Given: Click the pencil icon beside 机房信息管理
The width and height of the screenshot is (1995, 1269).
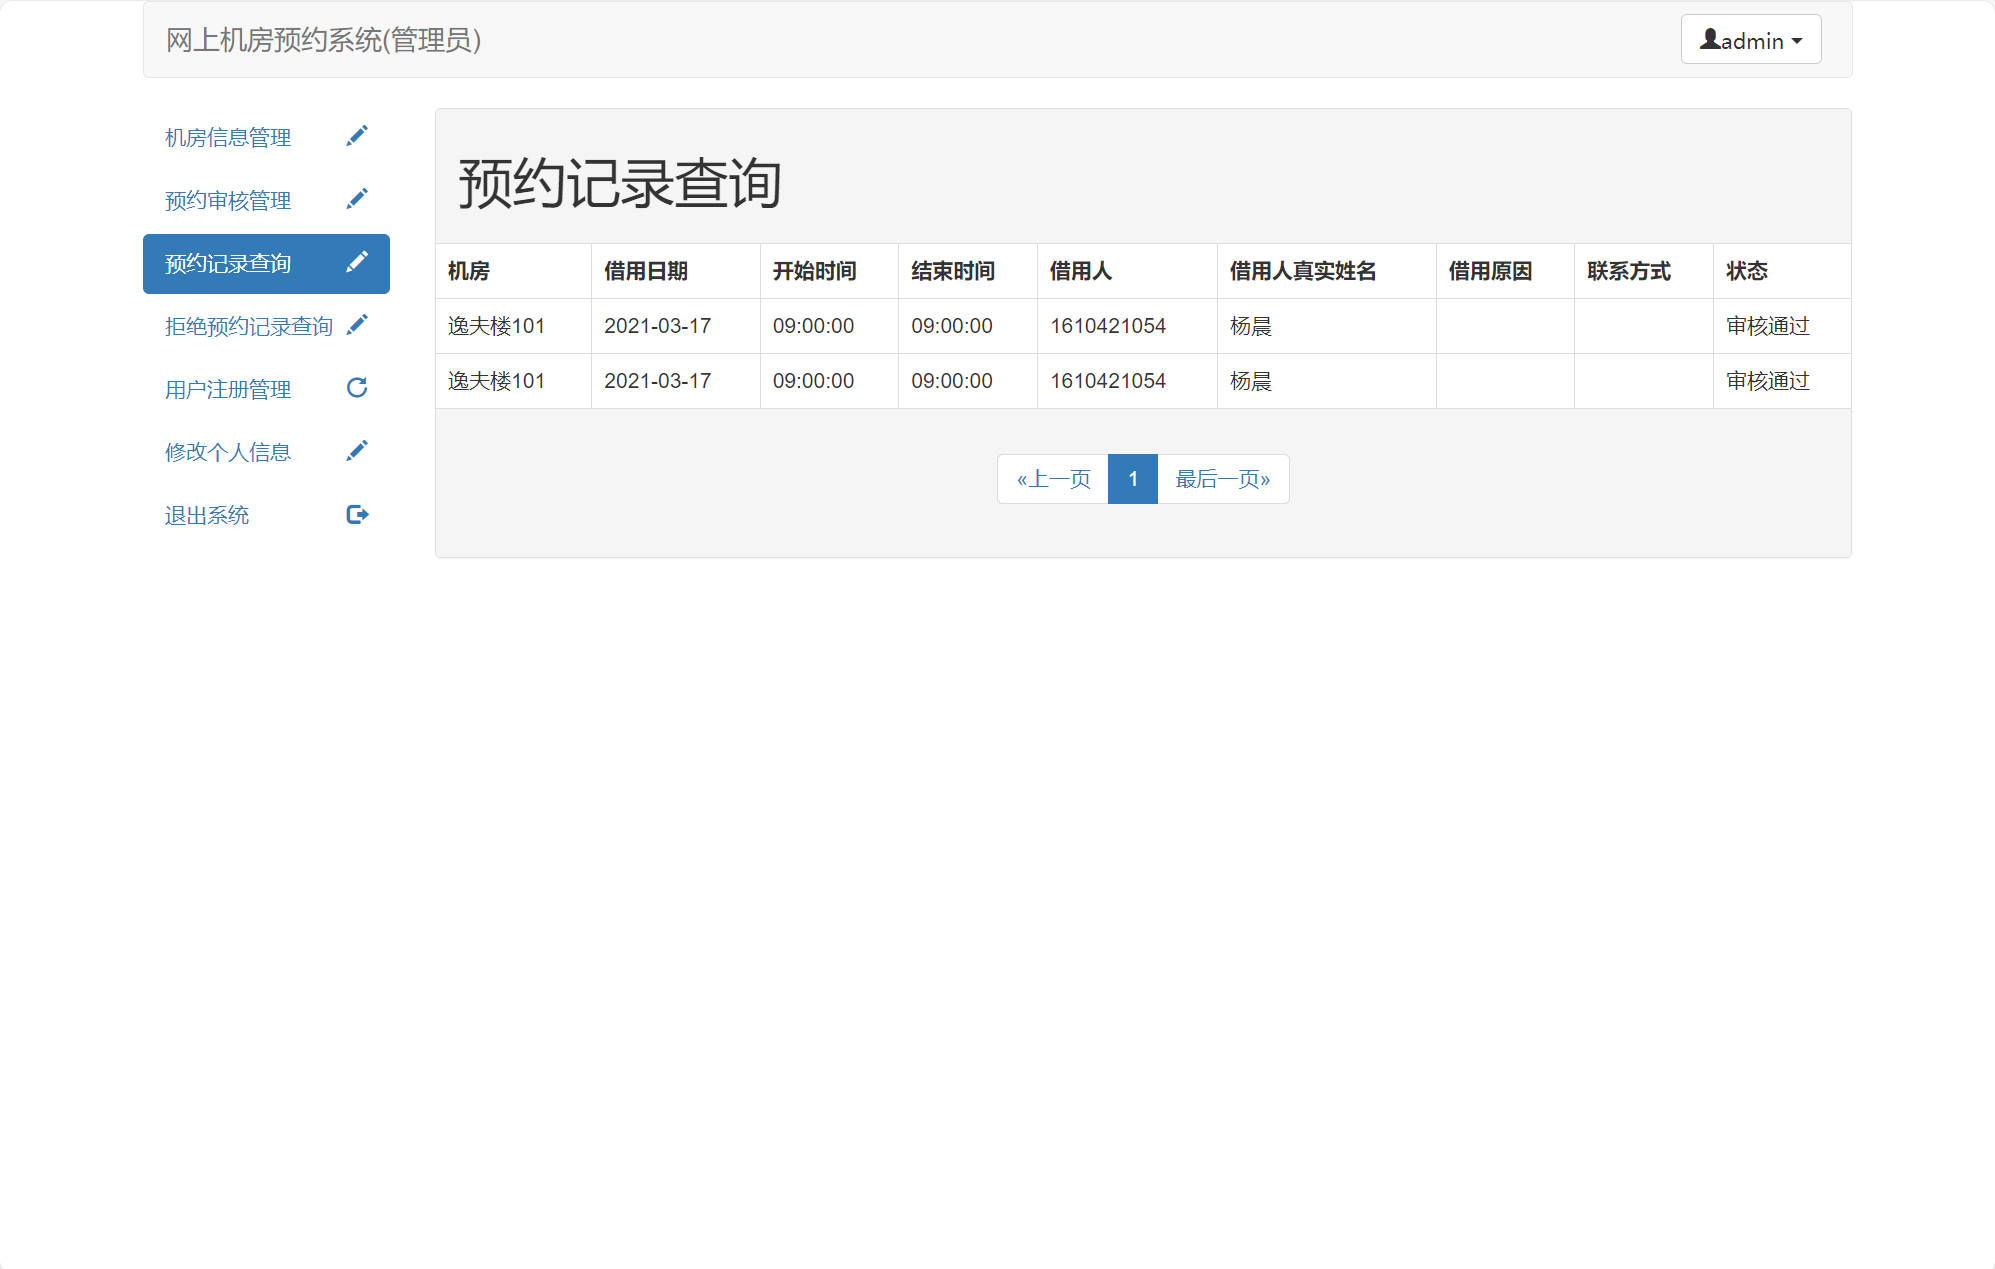Looking at the screenshot, I should tap(358, 136).
